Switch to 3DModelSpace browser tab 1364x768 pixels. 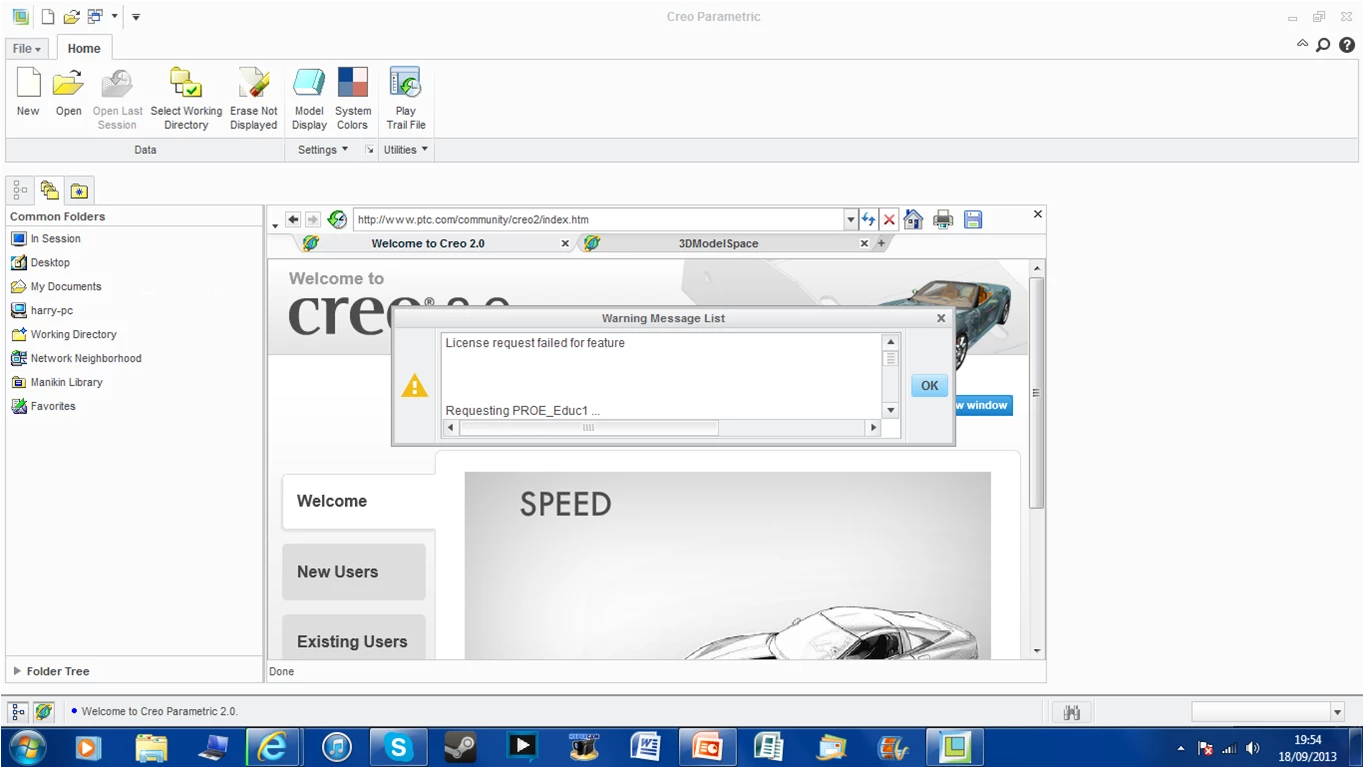coord(718,243)
